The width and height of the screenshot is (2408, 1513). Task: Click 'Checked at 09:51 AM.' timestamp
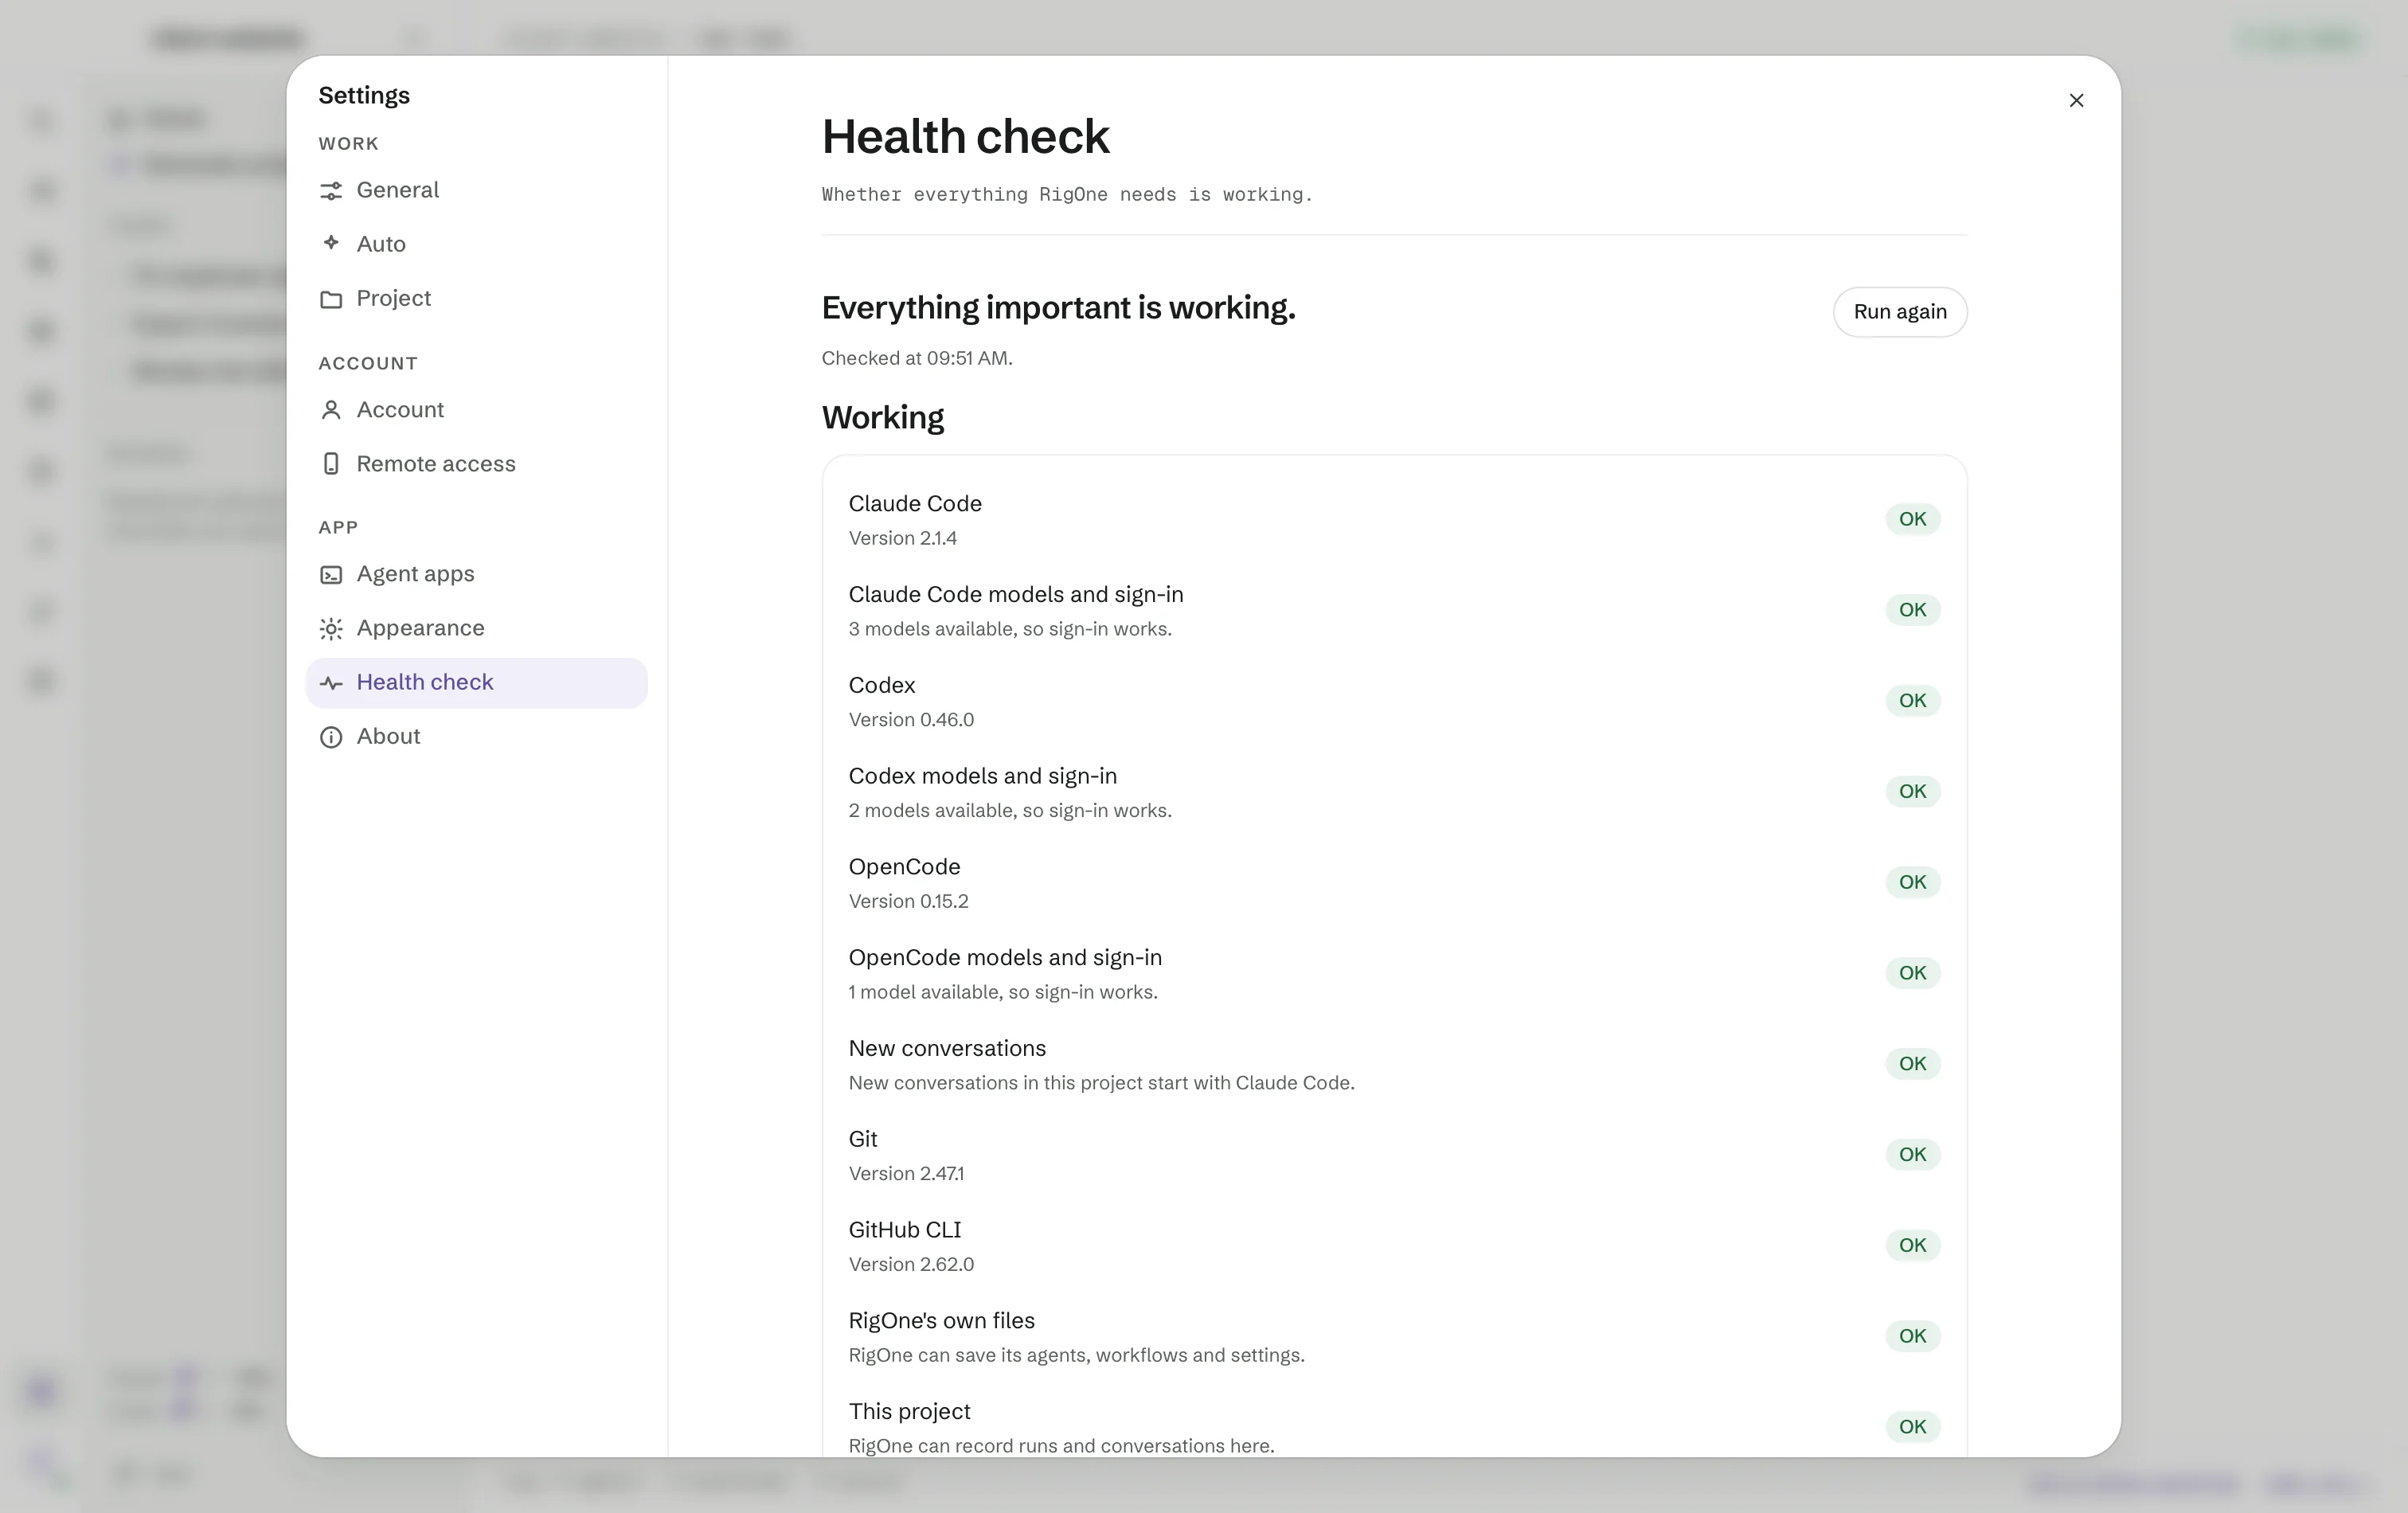[916, 359]
